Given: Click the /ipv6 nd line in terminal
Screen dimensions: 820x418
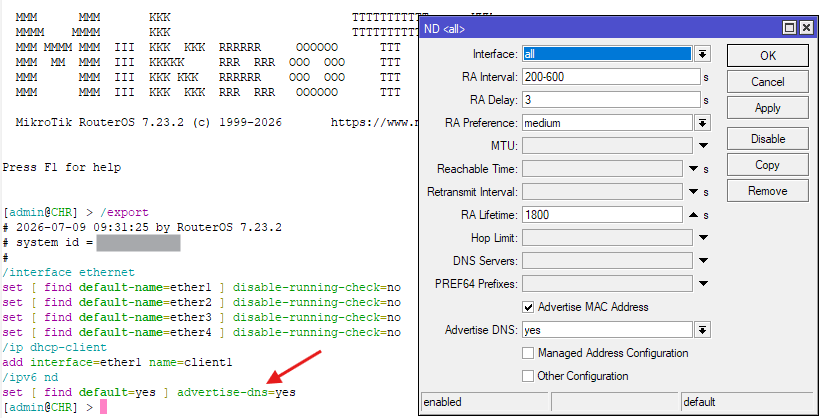Looking at the screenshot, I should (30, 377).
